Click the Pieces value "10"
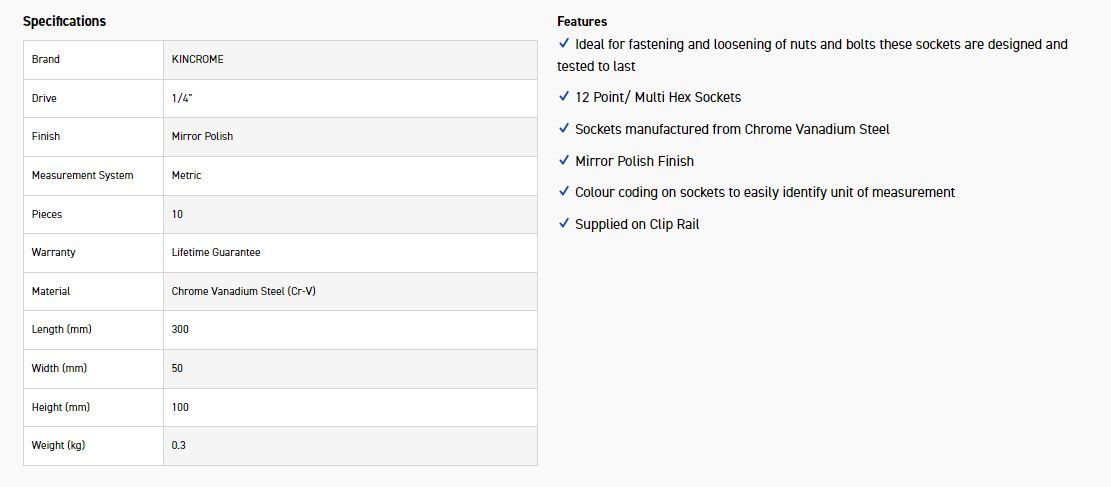 pyautogui.click(x=178, y=214)
